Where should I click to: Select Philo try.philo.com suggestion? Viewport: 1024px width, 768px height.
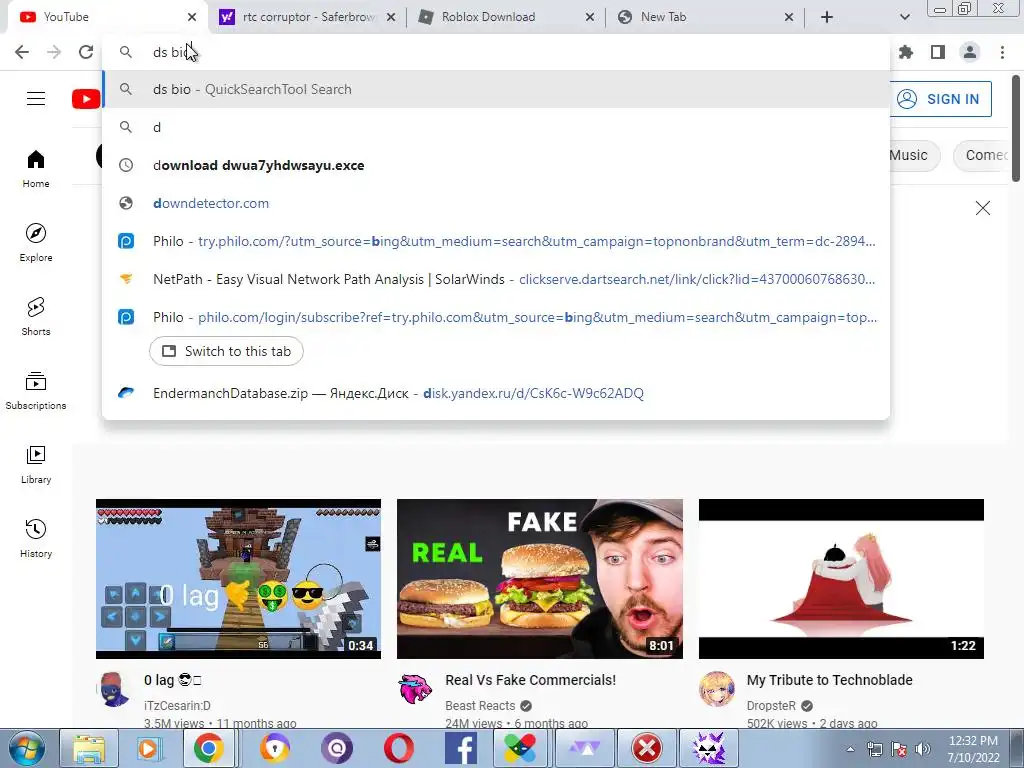tap(496, 241)
